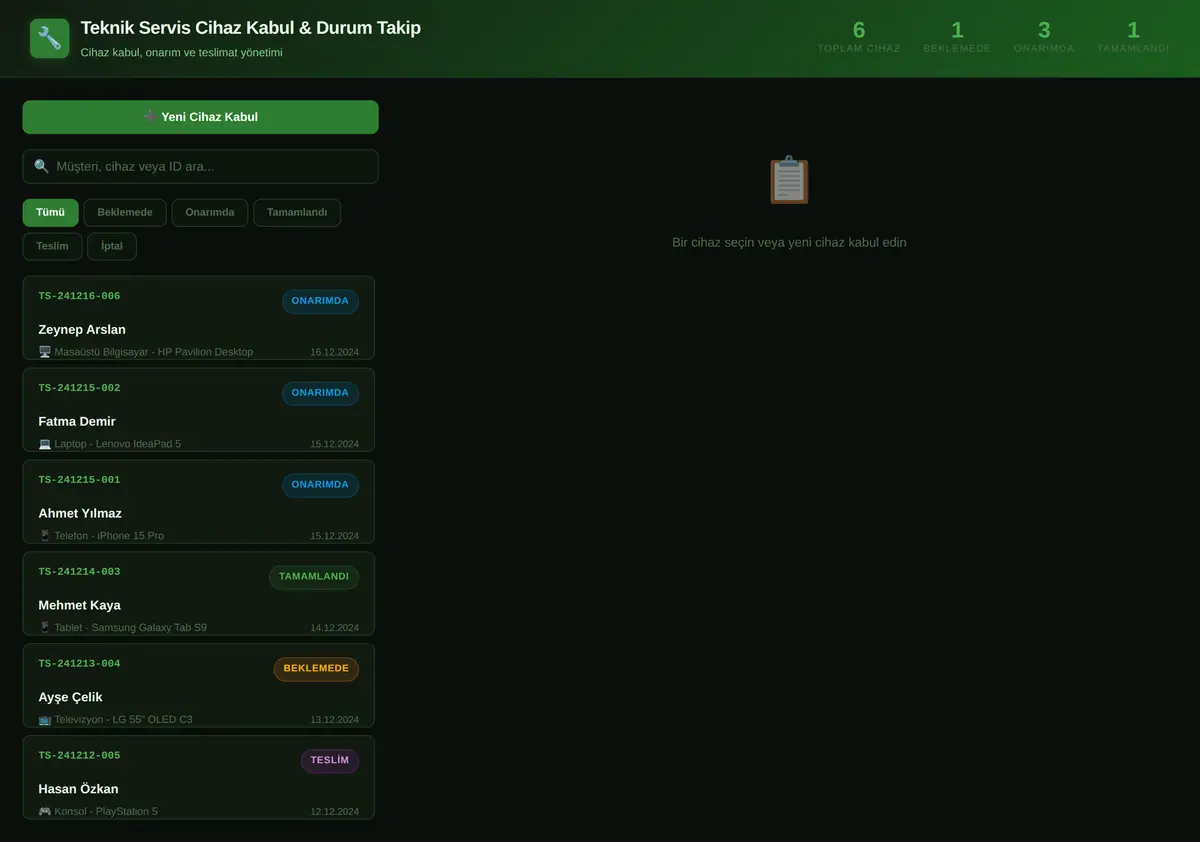Select Hasan Özkan's device card
Screen dimensions: 1200x842
[199, 778]
